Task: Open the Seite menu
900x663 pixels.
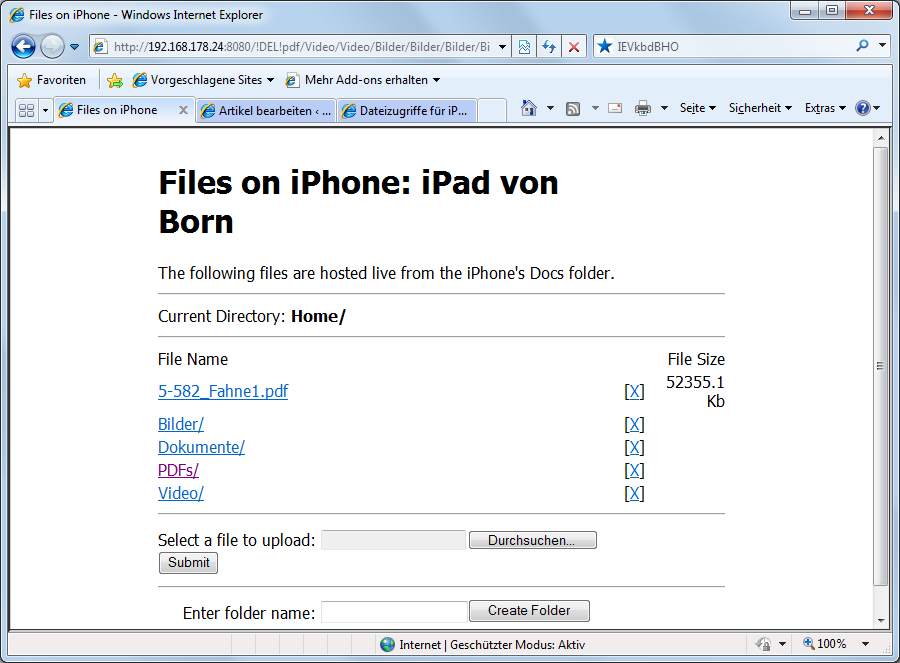Action: pos(697,108)
